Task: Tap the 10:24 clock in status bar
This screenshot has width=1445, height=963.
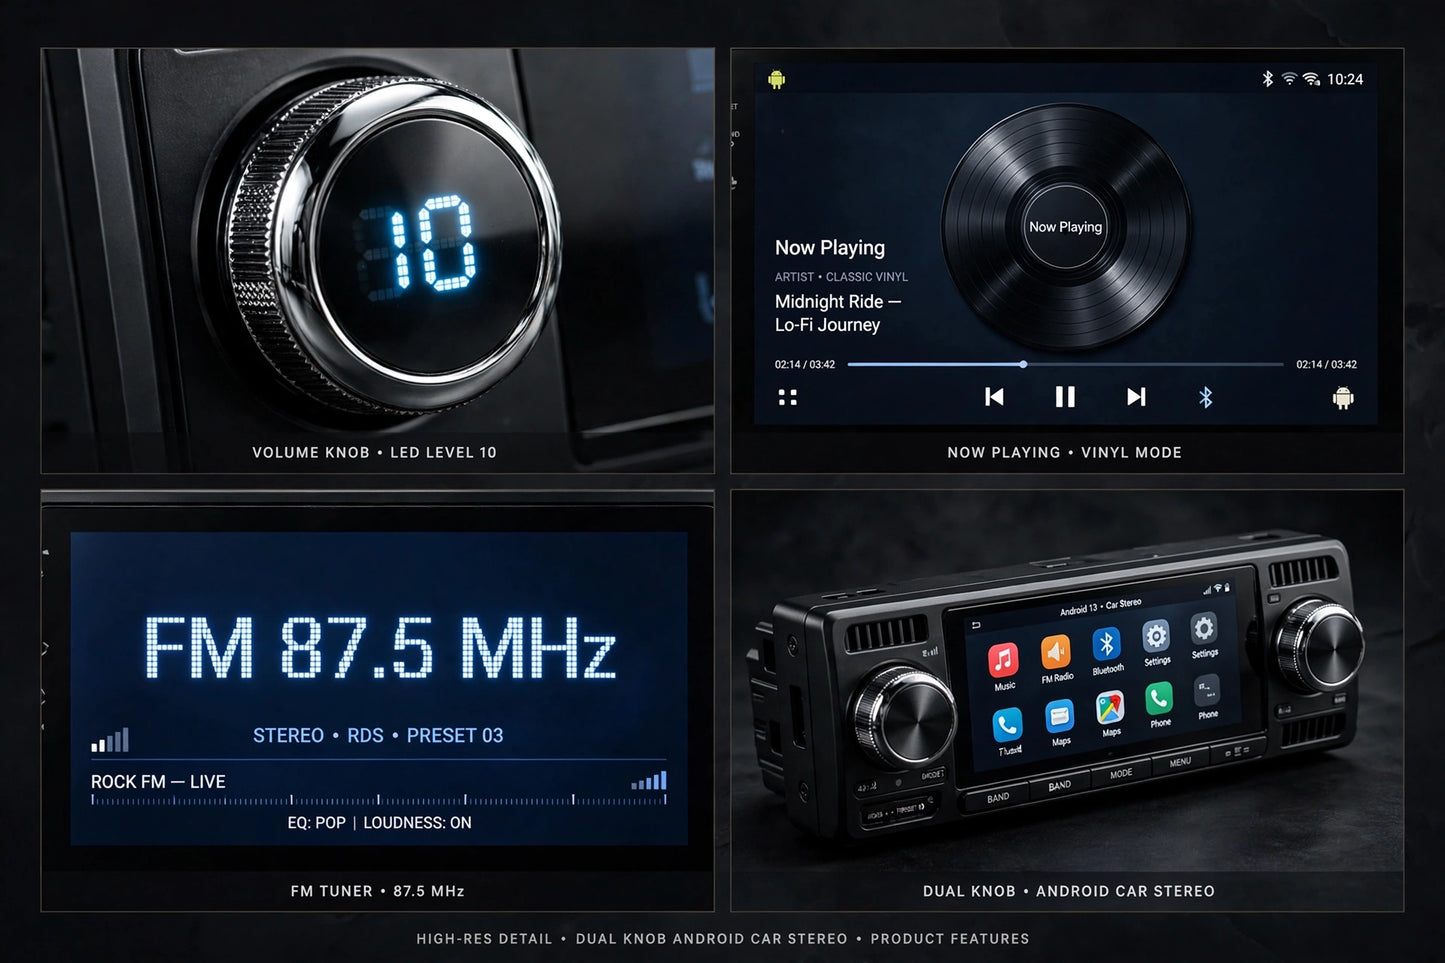Action: point(1345,79)
